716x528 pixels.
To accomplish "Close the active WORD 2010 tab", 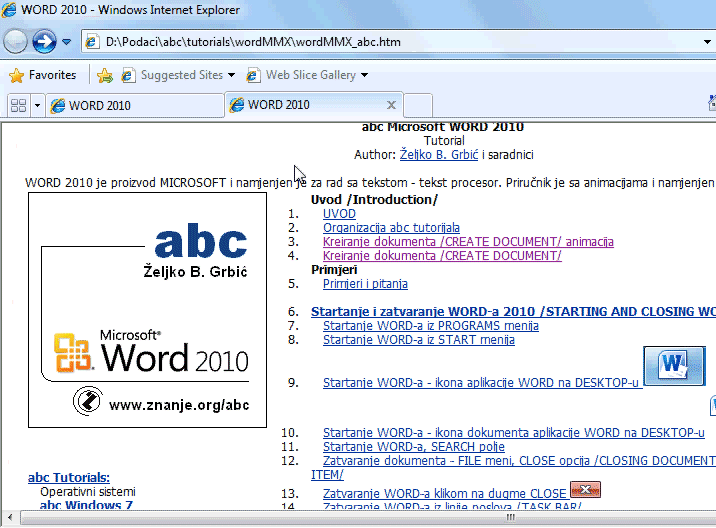I will pos(391,105).
